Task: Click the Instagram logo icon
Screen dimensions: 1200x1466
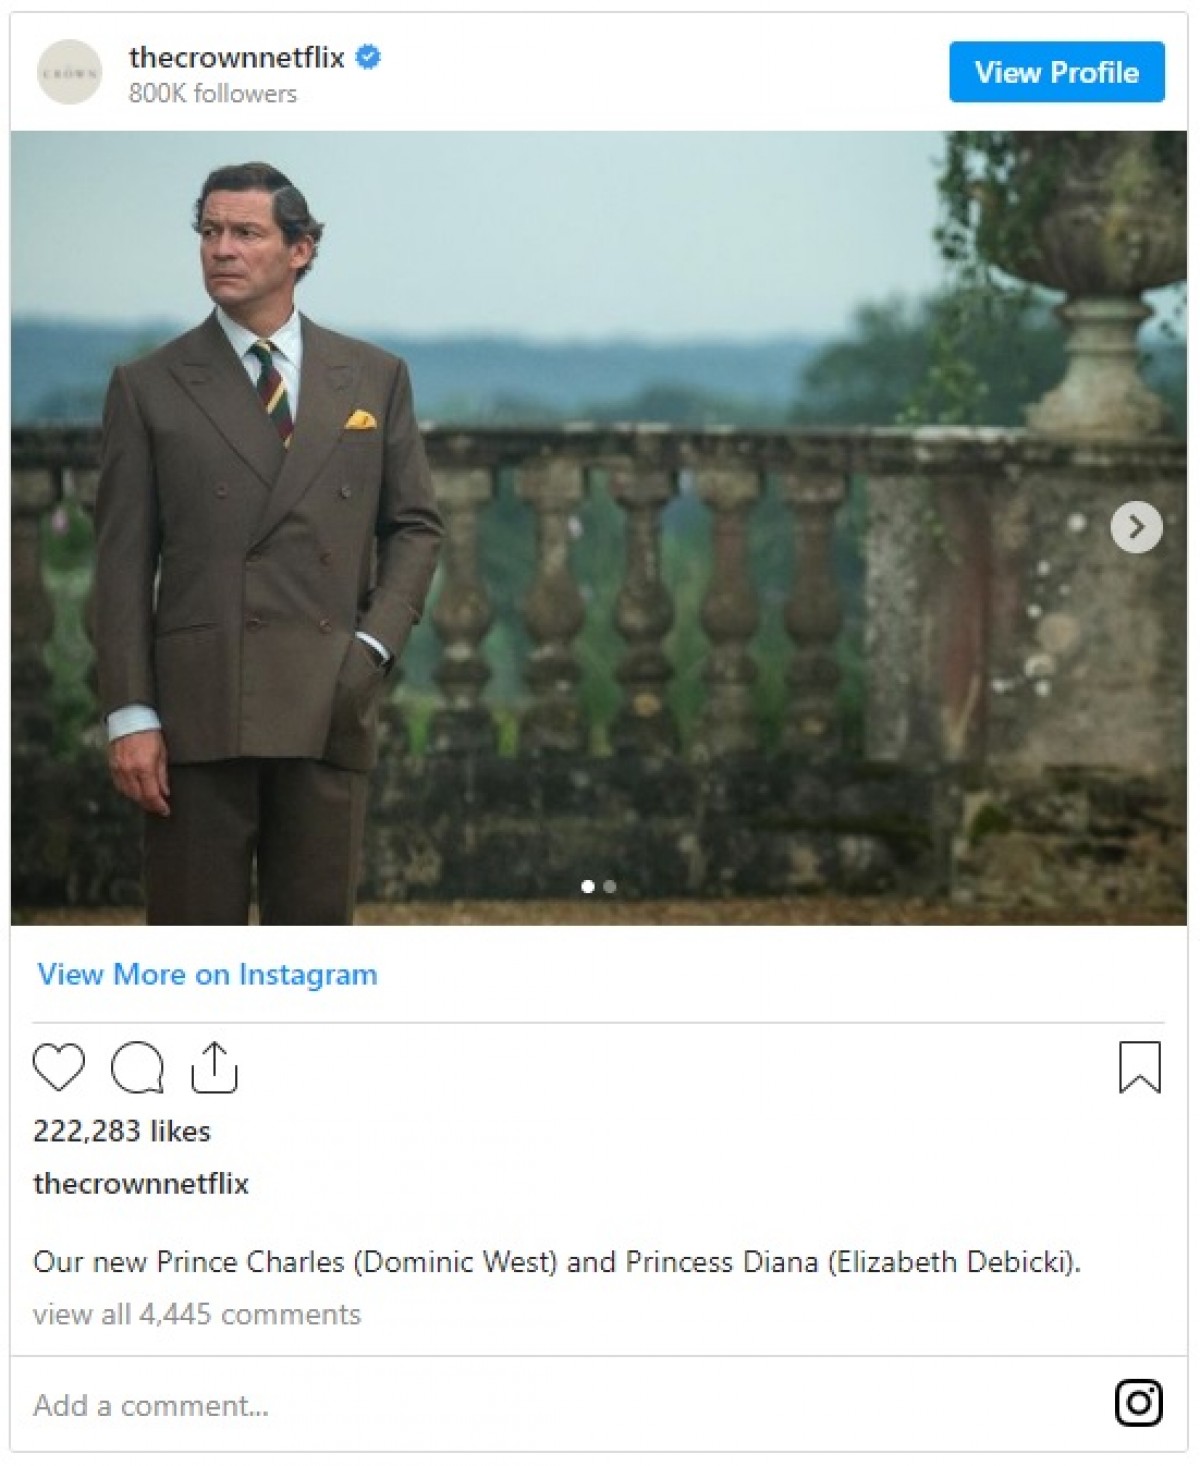Action: pyautogui.click(x=1138, y=1402)
